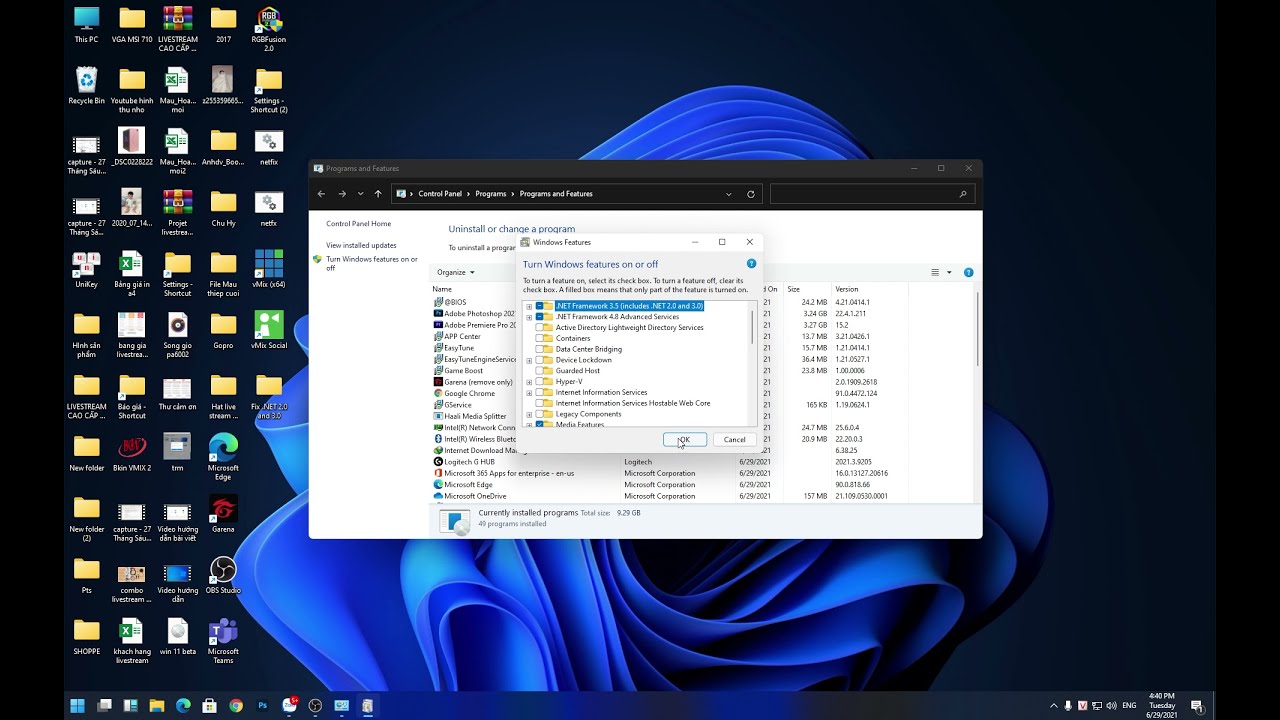Open Control Panel Home link

click(358, 224)
